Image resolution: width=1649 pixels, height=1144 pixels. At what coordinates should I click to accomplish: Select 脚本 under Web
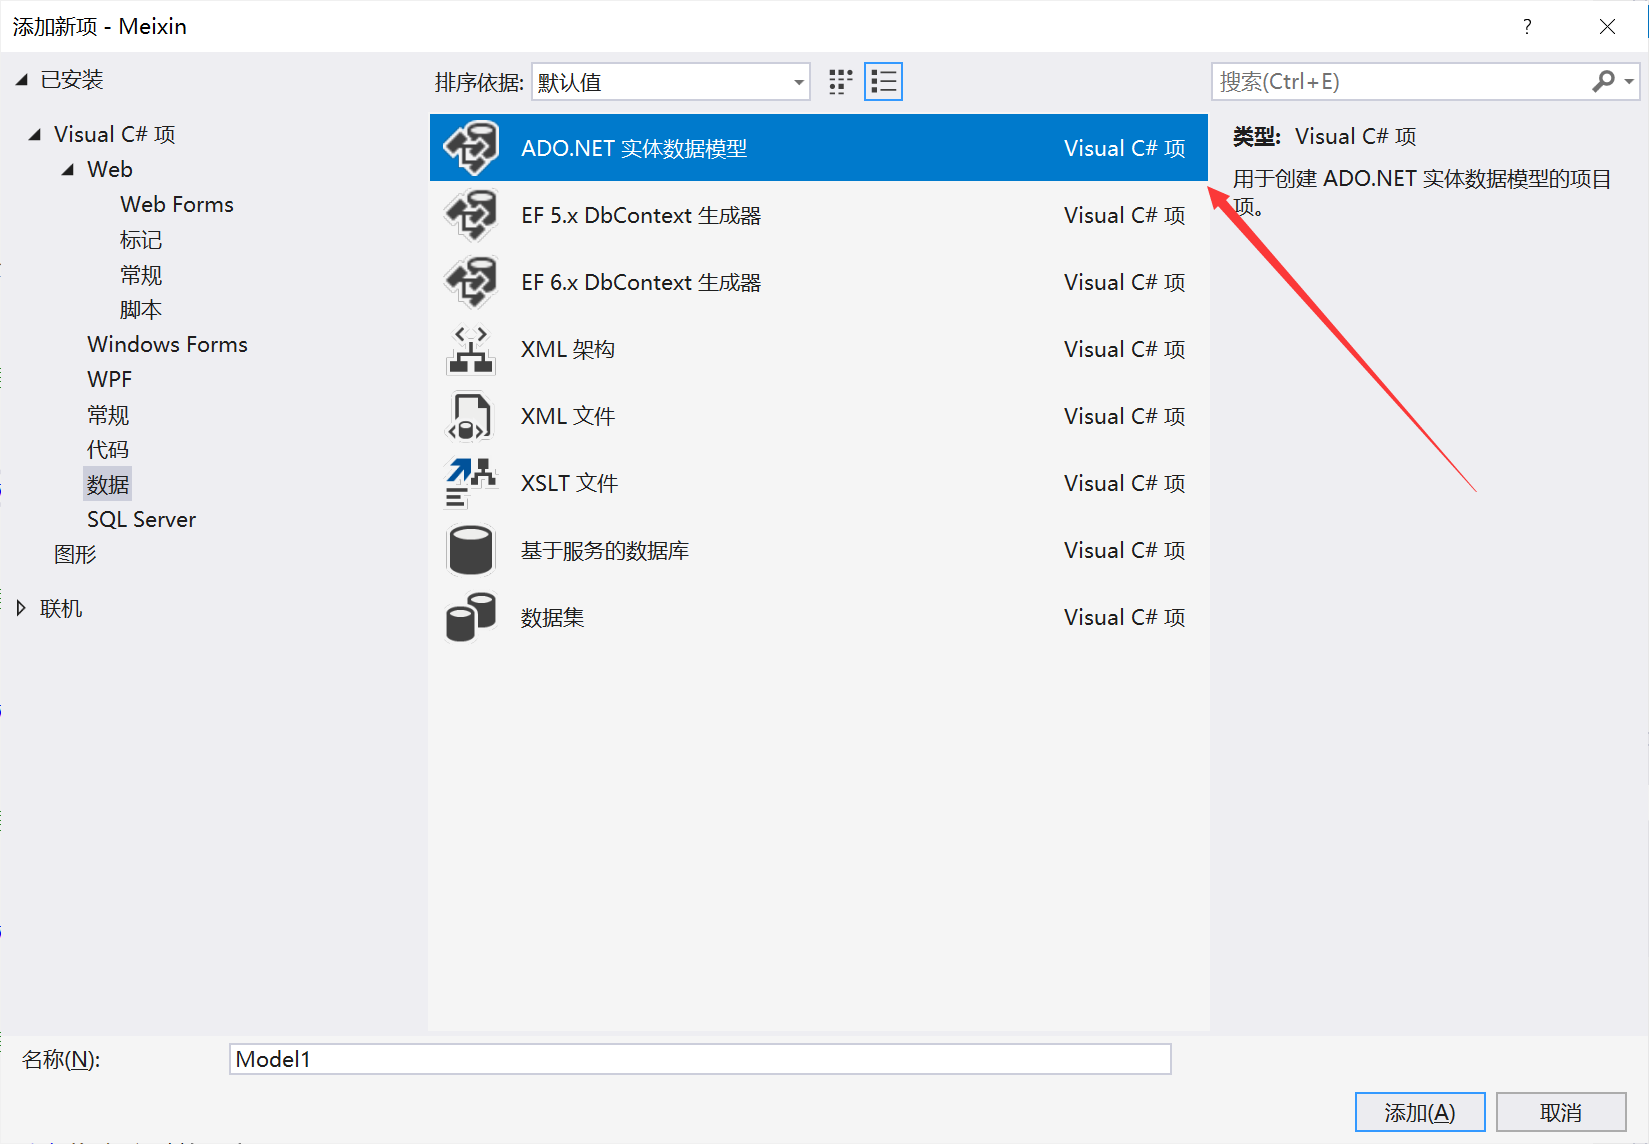coord(141,310)
